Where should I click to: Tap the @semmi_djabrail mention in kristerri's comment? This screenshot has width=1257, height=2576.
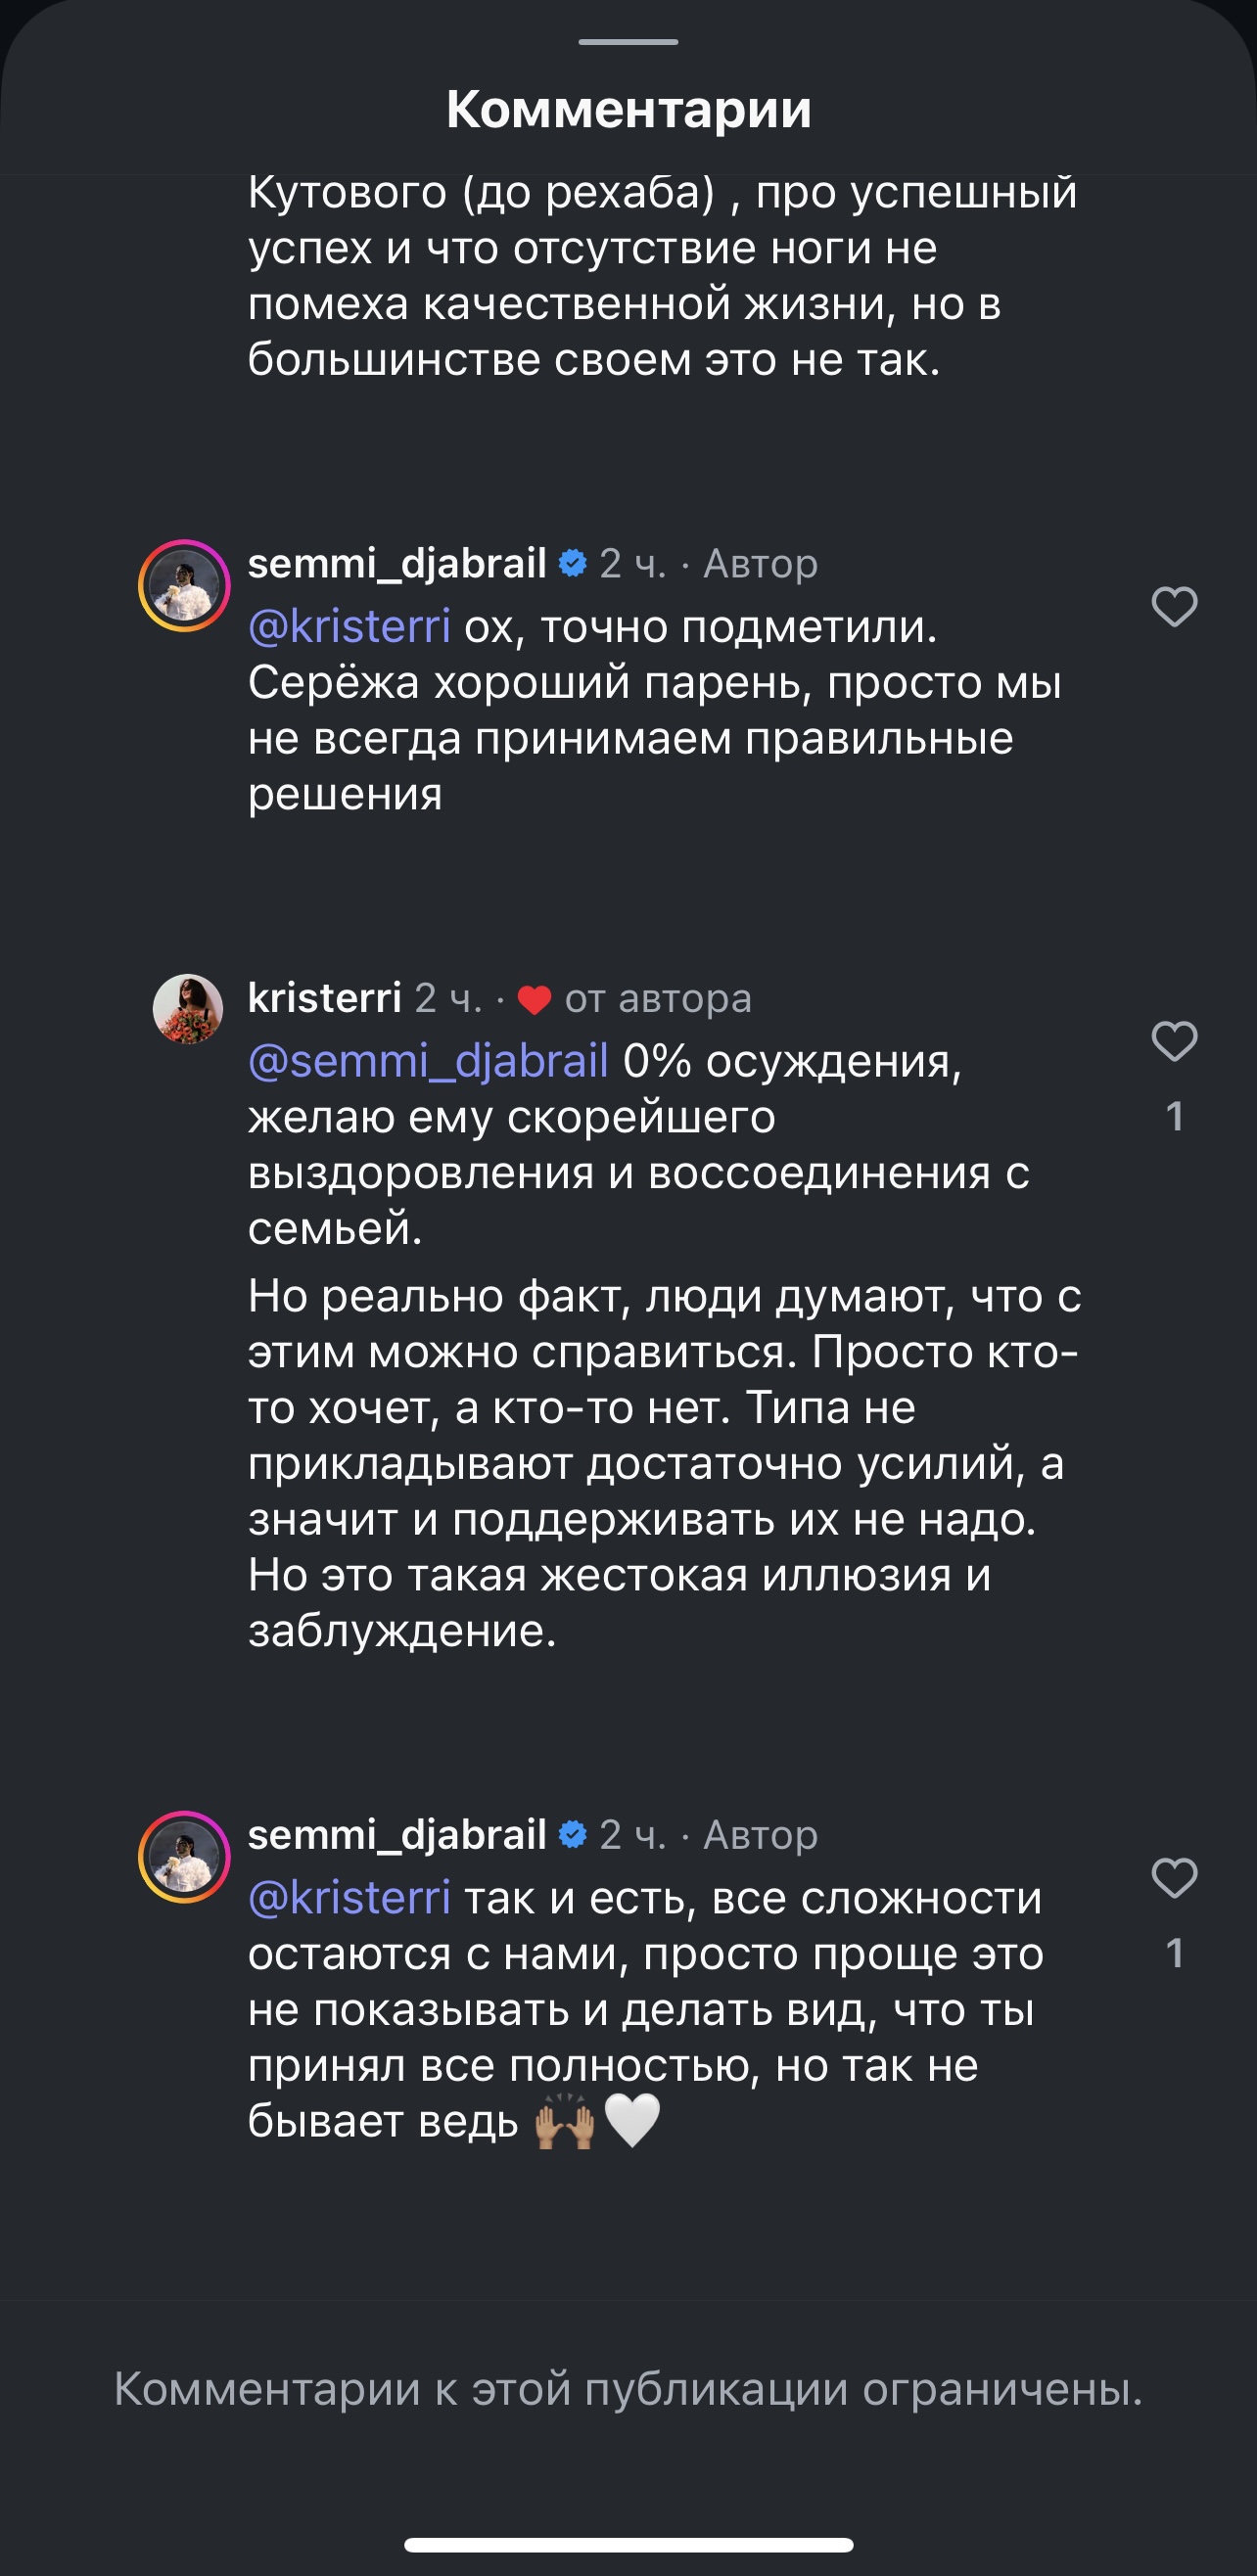tap(428, 1061)
